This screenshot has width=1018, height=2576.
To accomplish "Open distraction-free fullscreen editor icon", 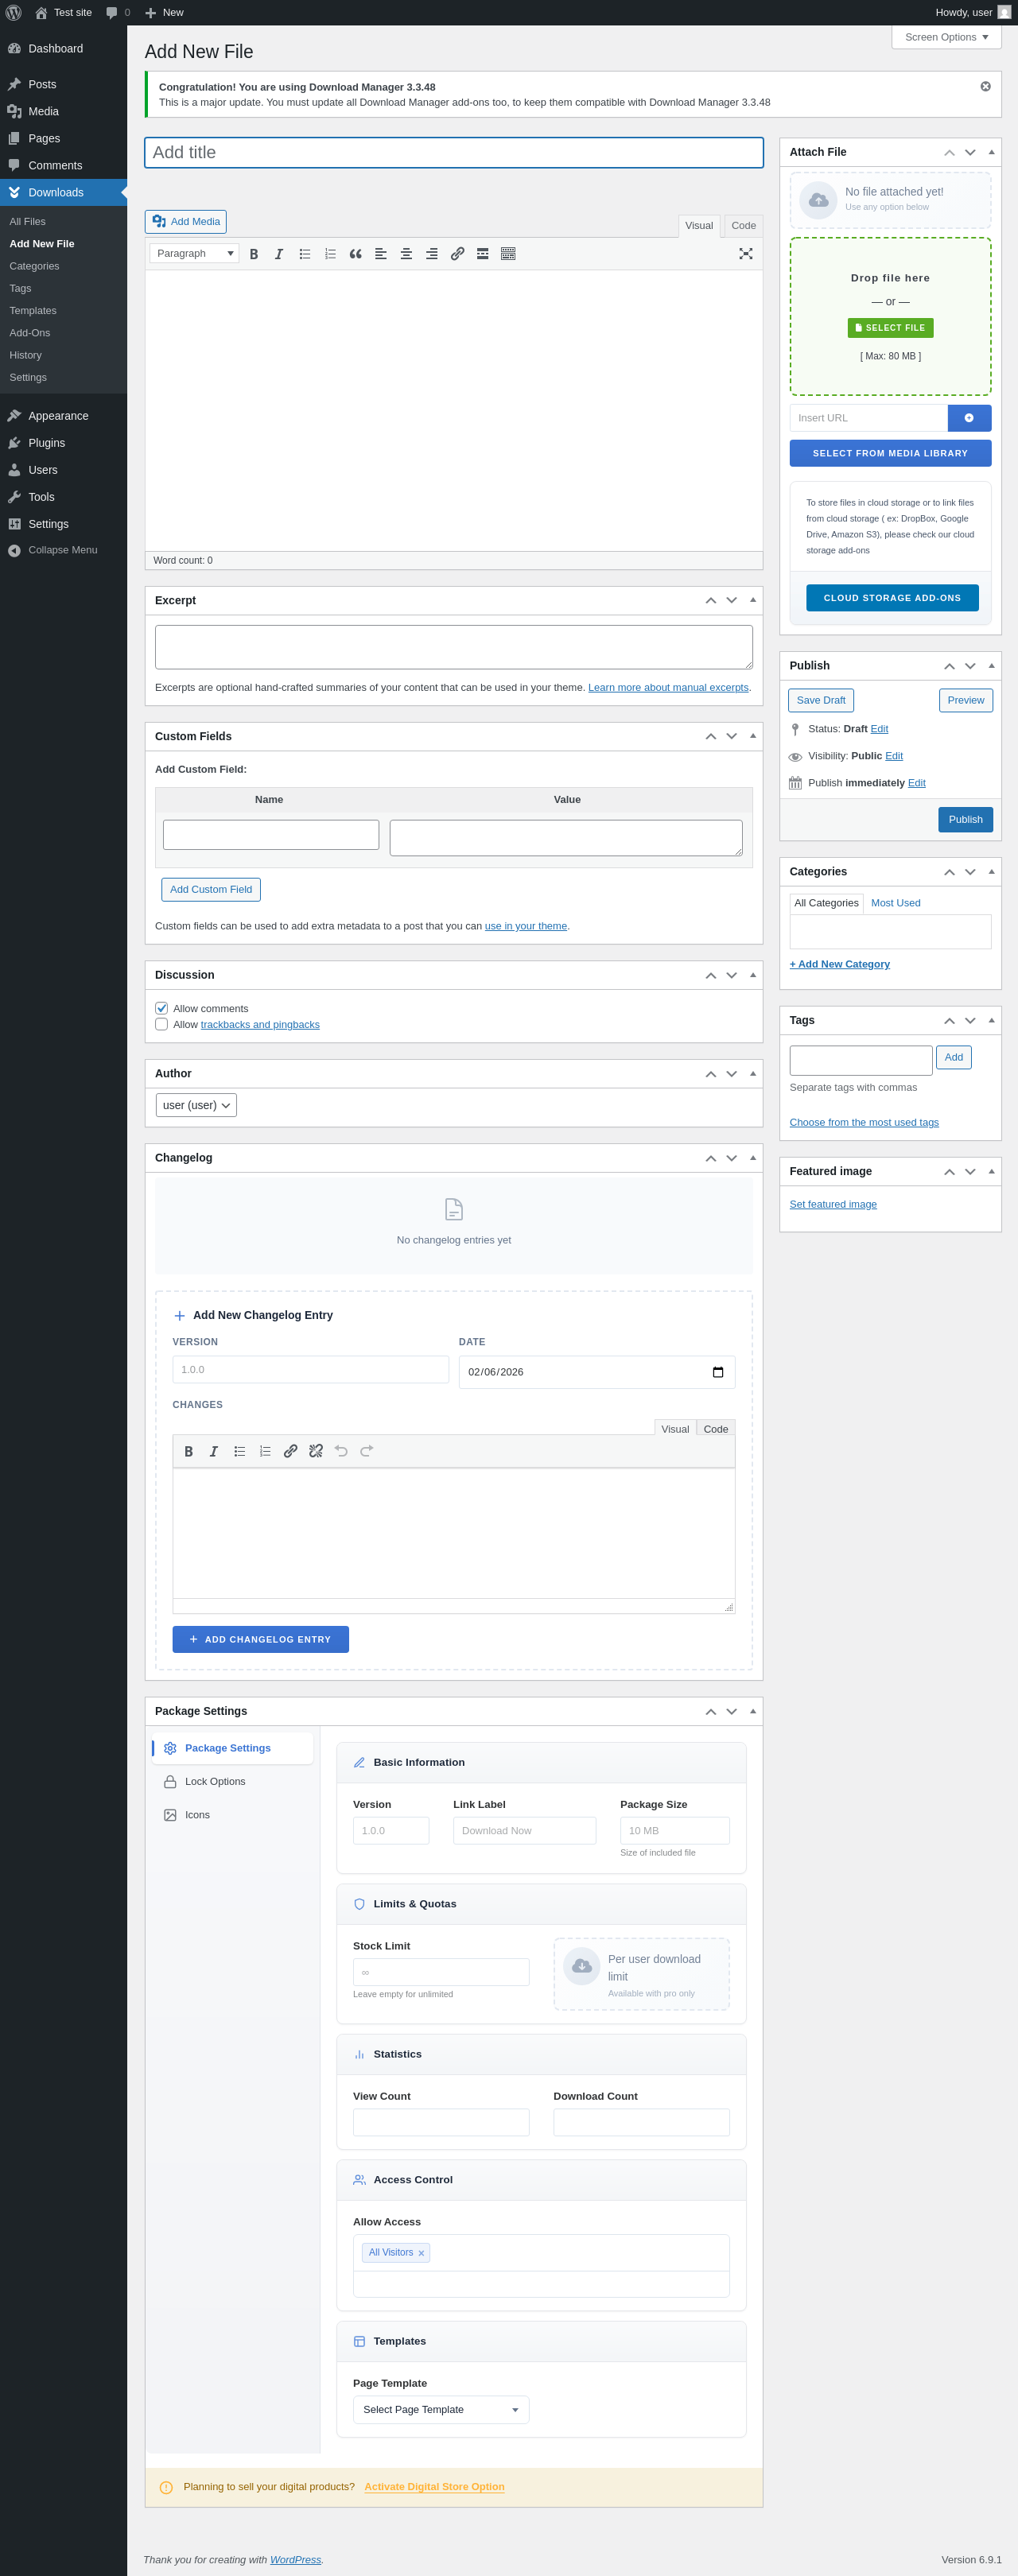I will pos(745,254).
